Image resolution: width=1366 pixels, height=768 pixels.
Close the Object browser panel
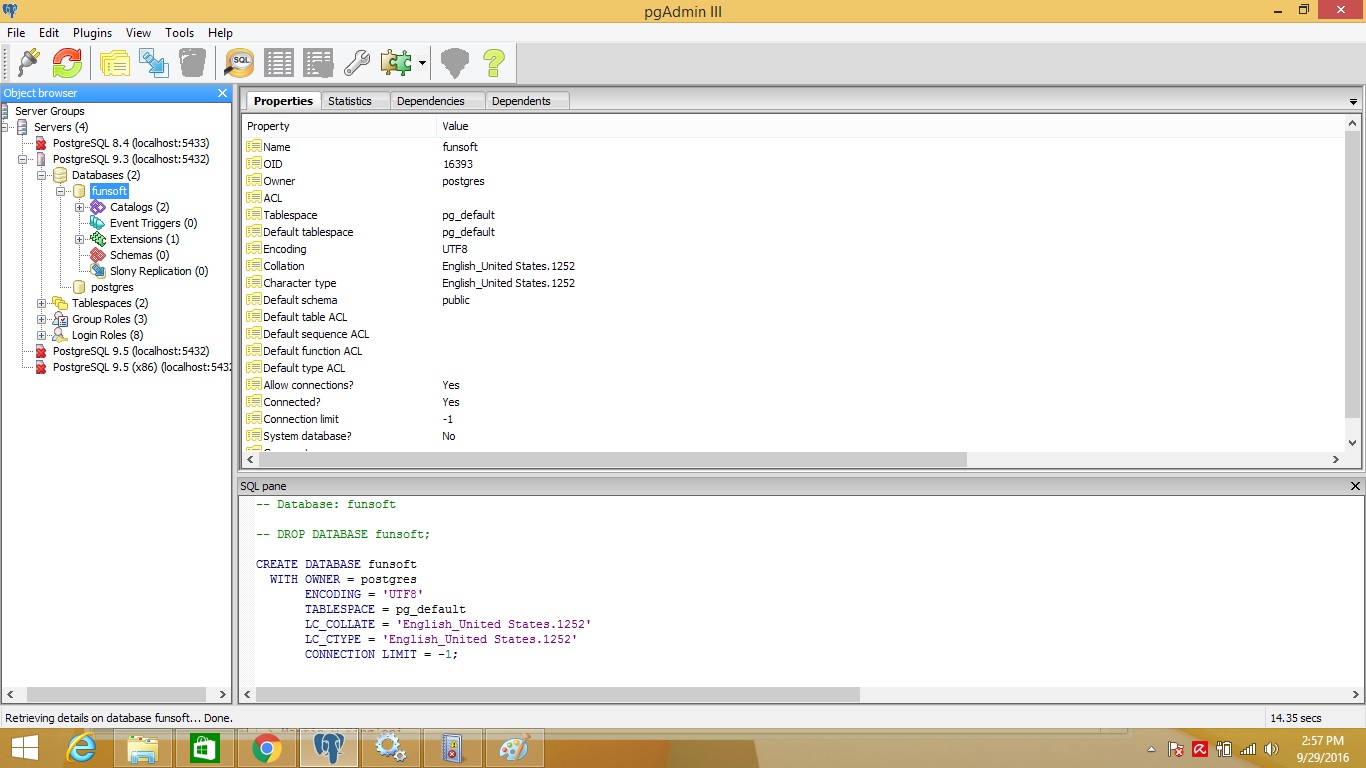tap(222, 93)
